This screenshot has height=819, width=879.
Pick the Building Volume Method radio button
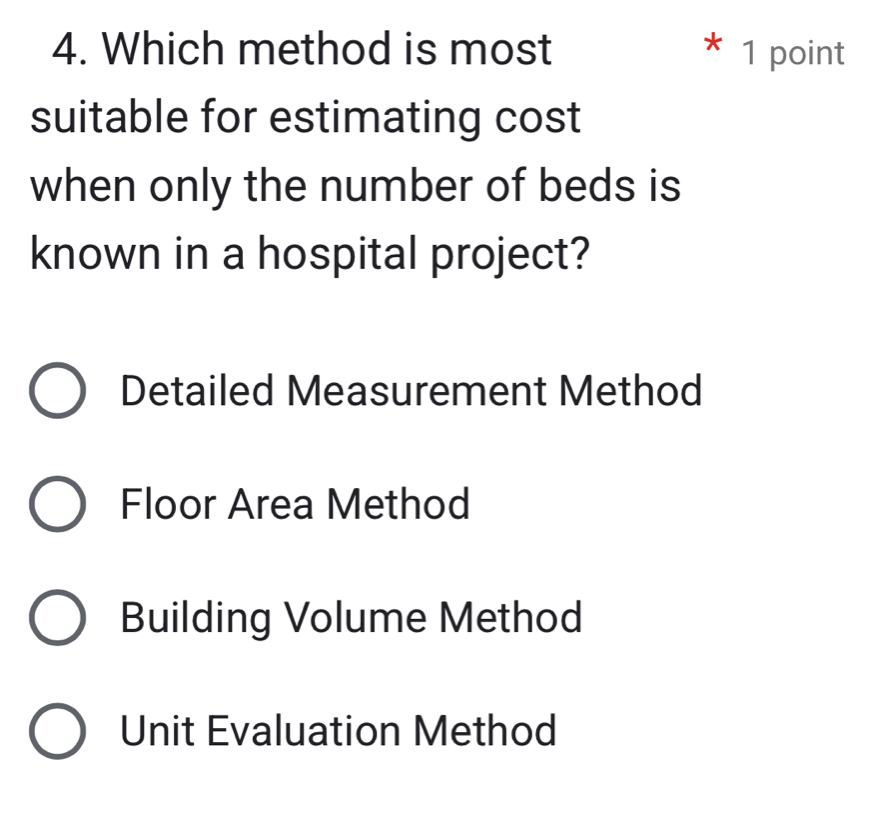coord(57,618)
